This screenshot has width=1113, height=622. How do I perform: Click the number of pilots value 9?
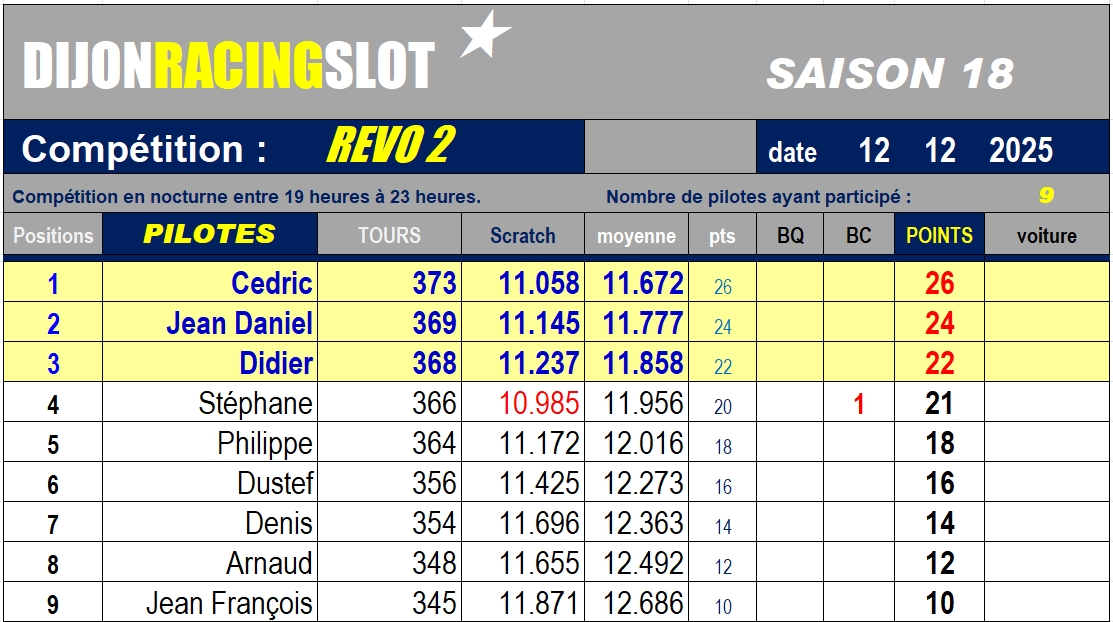point(1046,196)
